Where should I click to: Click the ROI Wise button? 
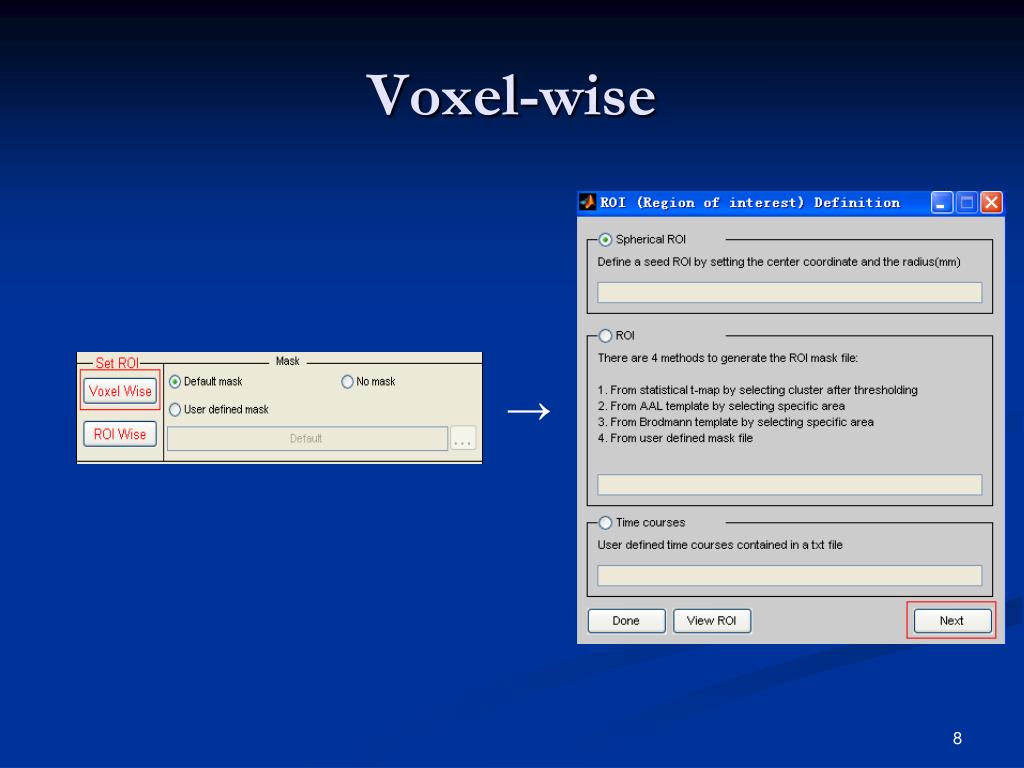[x=120, y=434]
